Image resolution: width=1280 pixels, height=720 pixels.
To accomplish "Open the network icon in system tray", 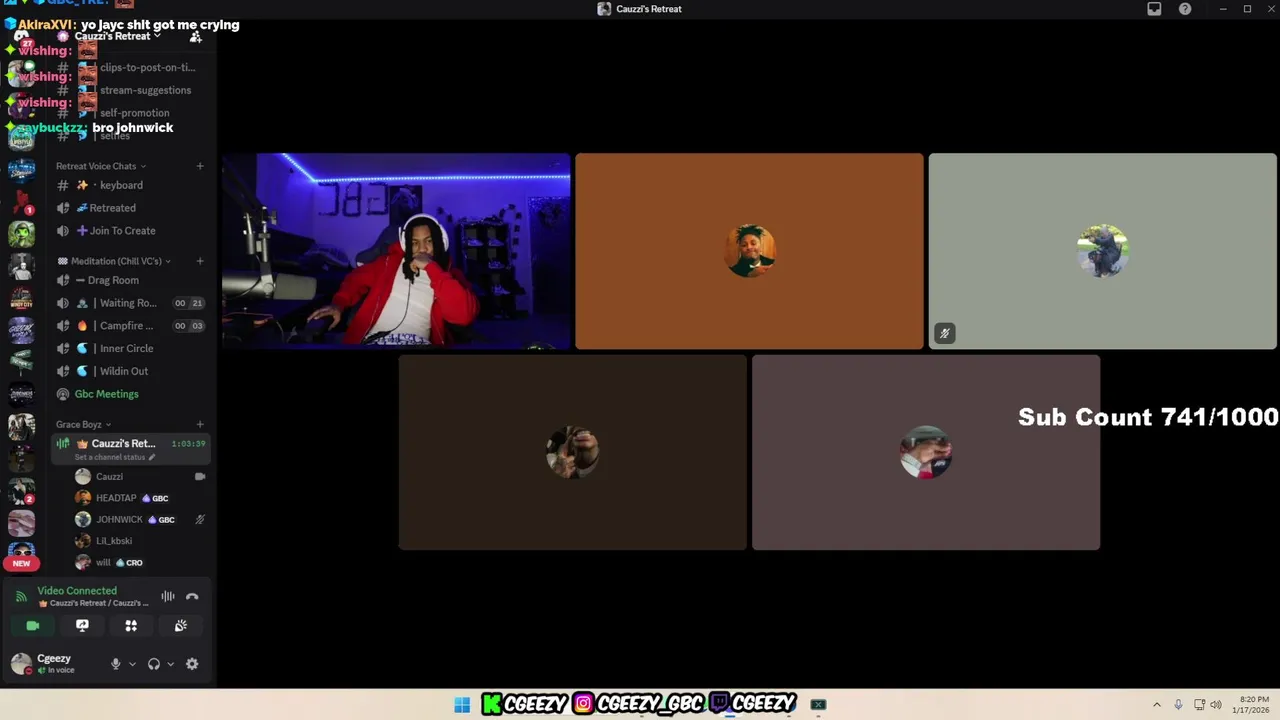I will 1198,705.
